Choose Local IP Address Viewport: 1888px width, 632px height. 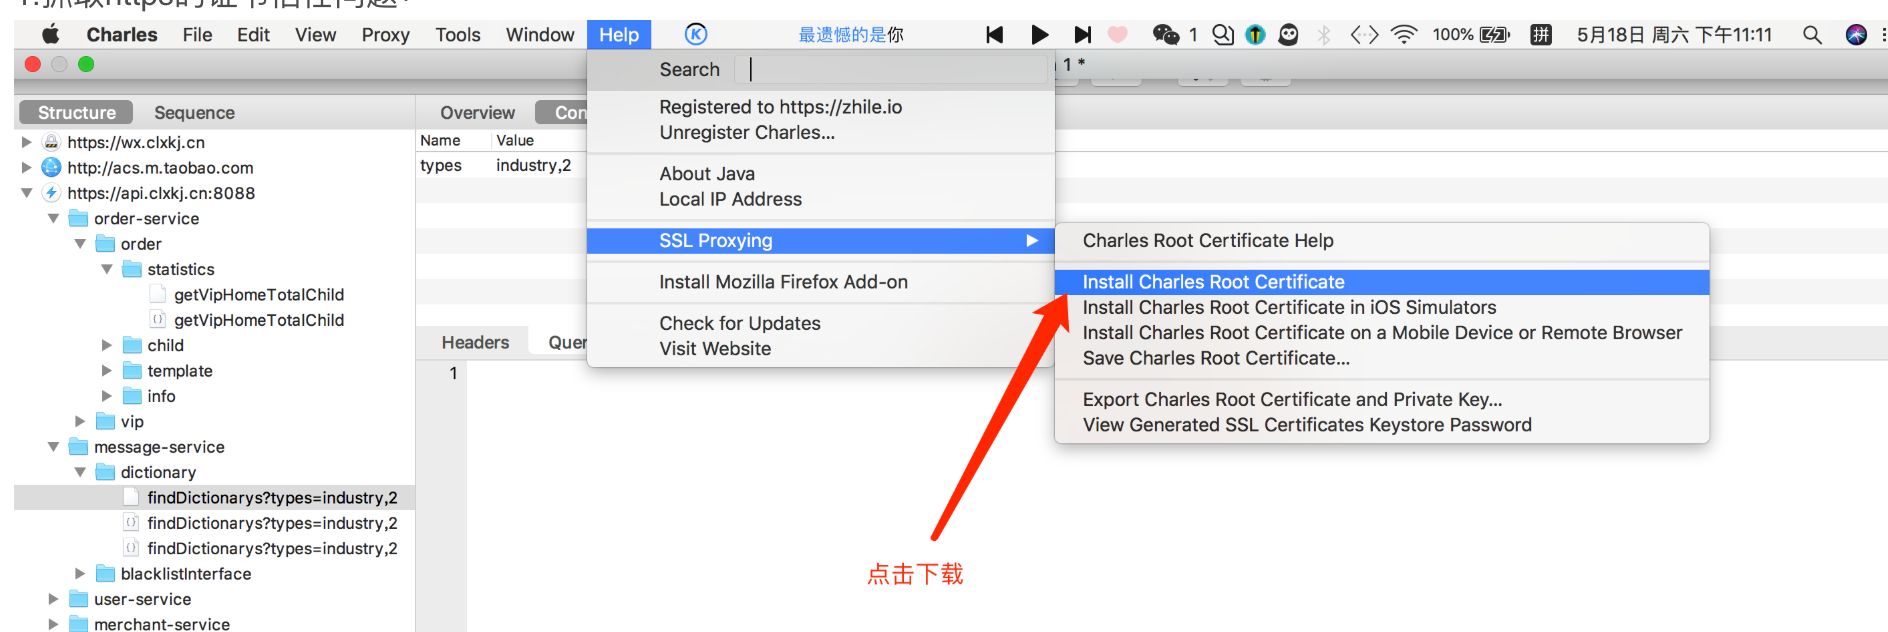pyautogui.click(x=820, y=199)
